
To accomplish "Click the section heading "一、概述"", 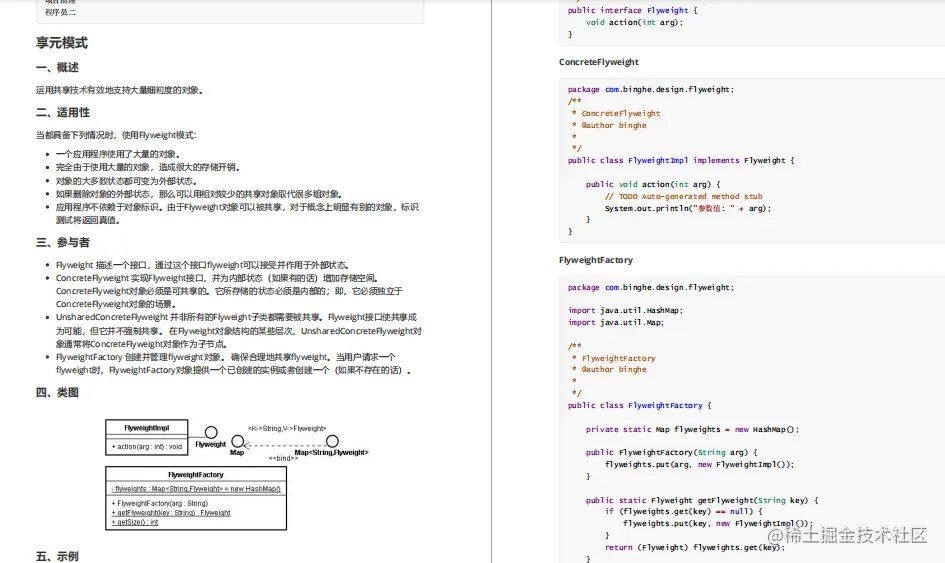I will [57, 68].
